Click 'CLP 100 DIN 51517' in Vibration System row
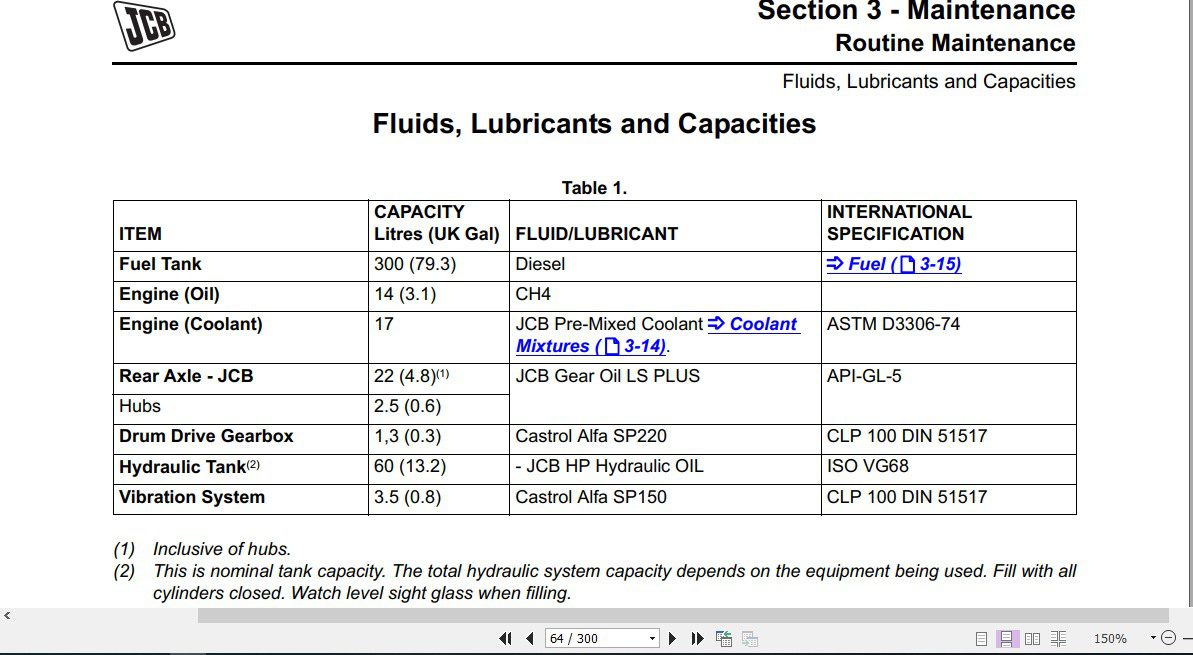This screenshot has width=1193, height=655. click(x=907, y=498)
